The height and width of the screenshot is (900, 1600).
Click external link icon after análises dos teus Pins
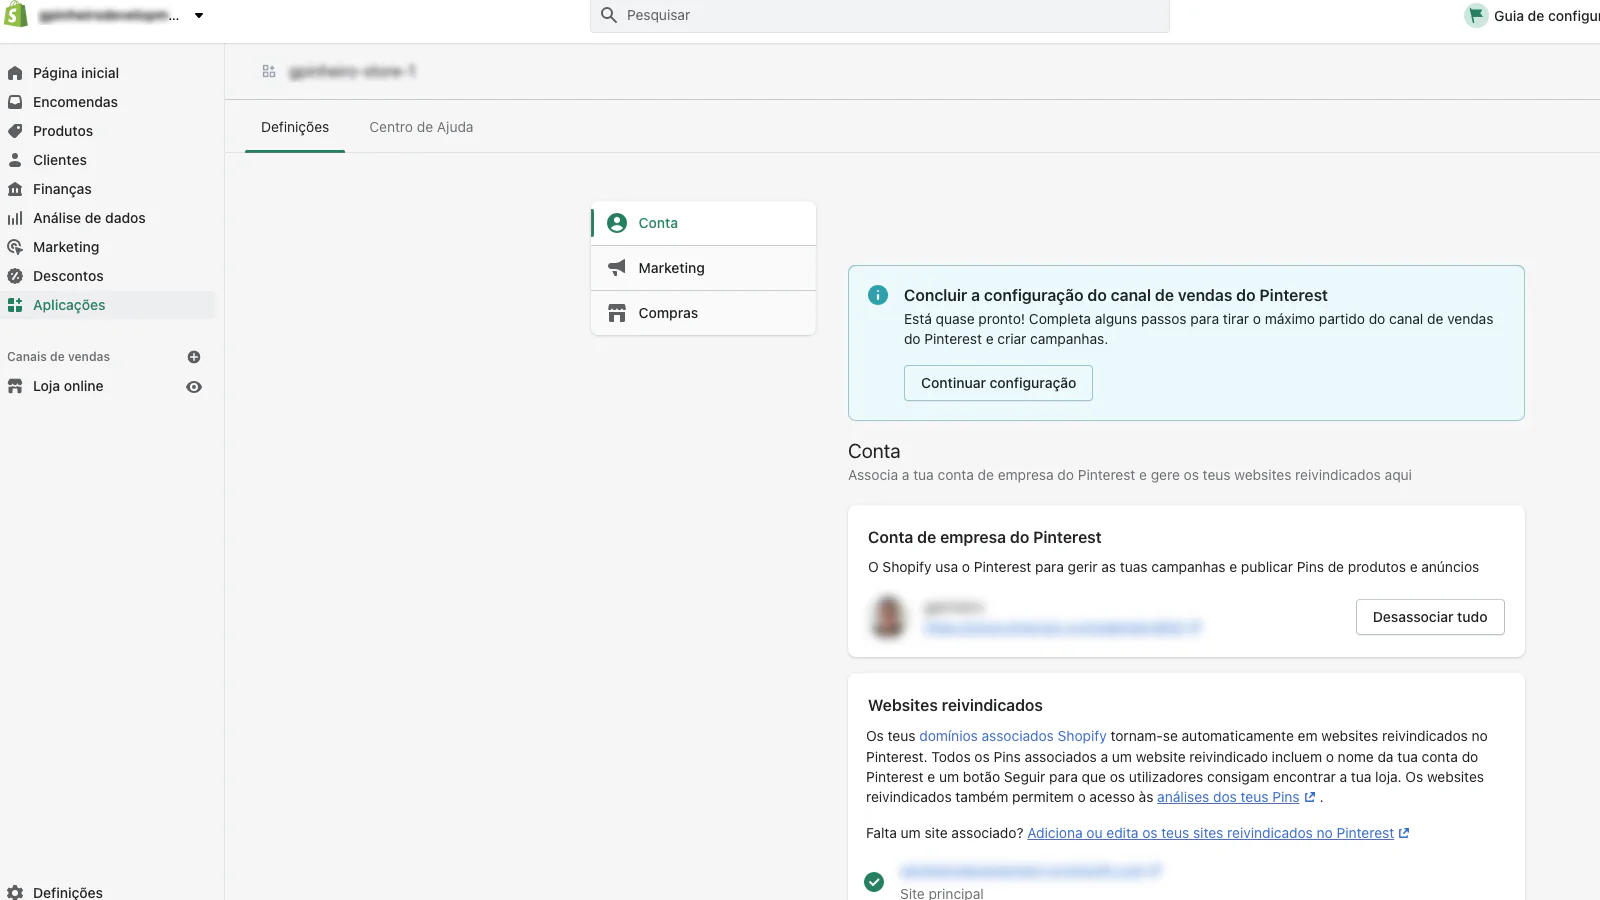1310,797
